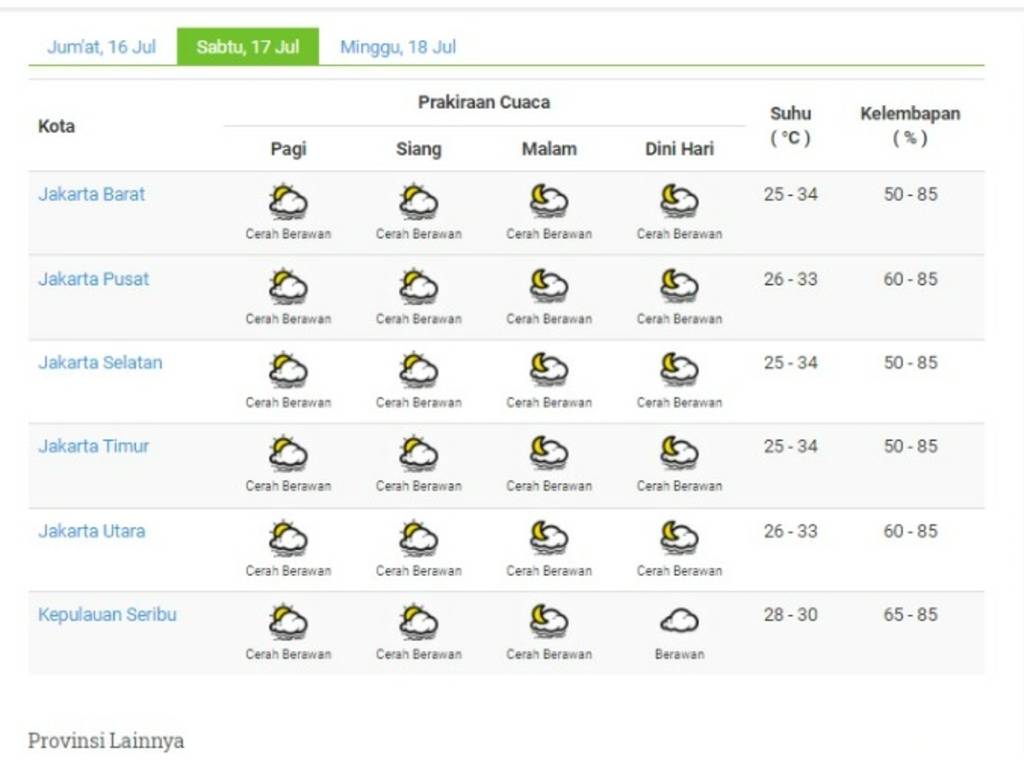Click the Suhu (°C) column header
The height and width of the screenshot is (768, 1024).
tap(790, 125)
